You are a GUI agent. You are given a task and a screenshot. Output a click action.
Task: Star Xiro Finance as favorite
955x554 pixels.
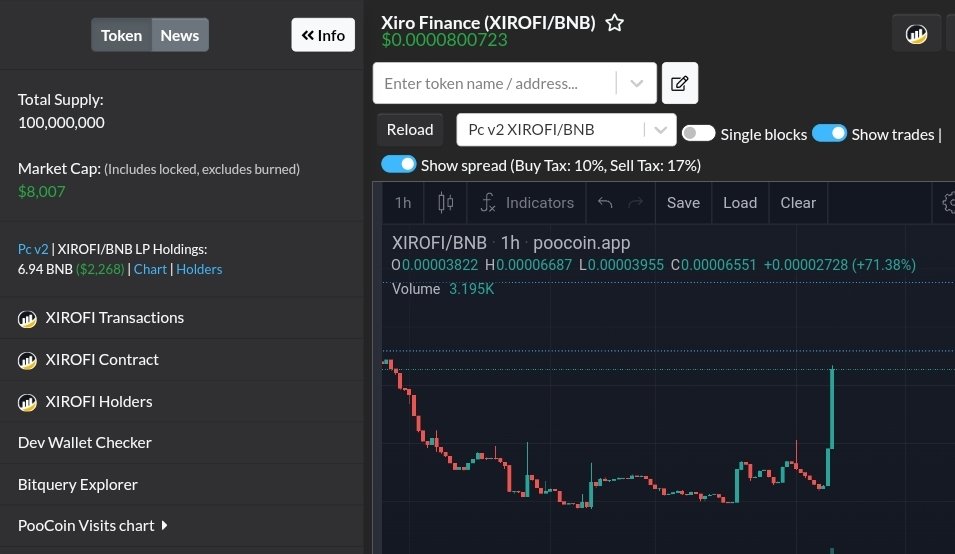[615, 23]
